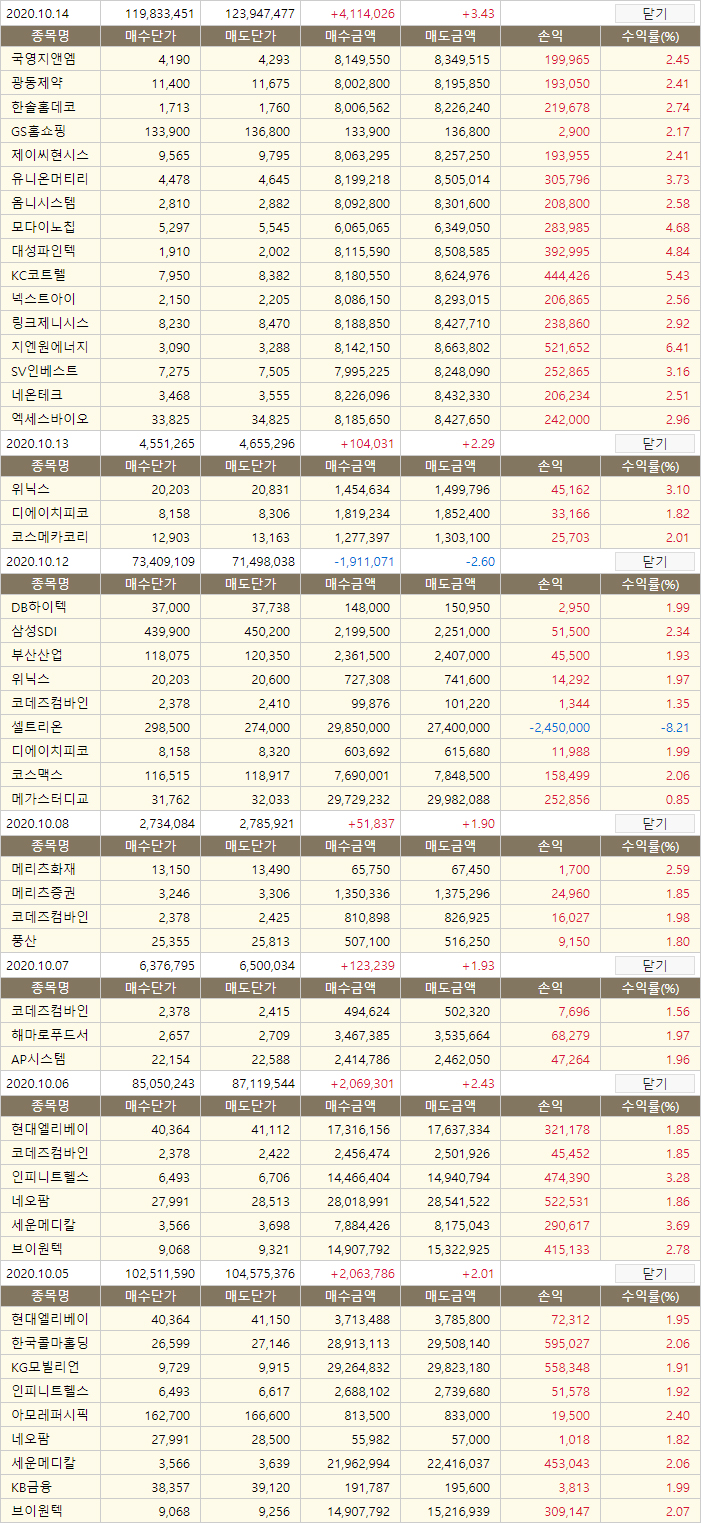Close the 2020.10.07 section with 닫기
Viewport: 701px width, 1523px height.
click(x=654, y=965)
